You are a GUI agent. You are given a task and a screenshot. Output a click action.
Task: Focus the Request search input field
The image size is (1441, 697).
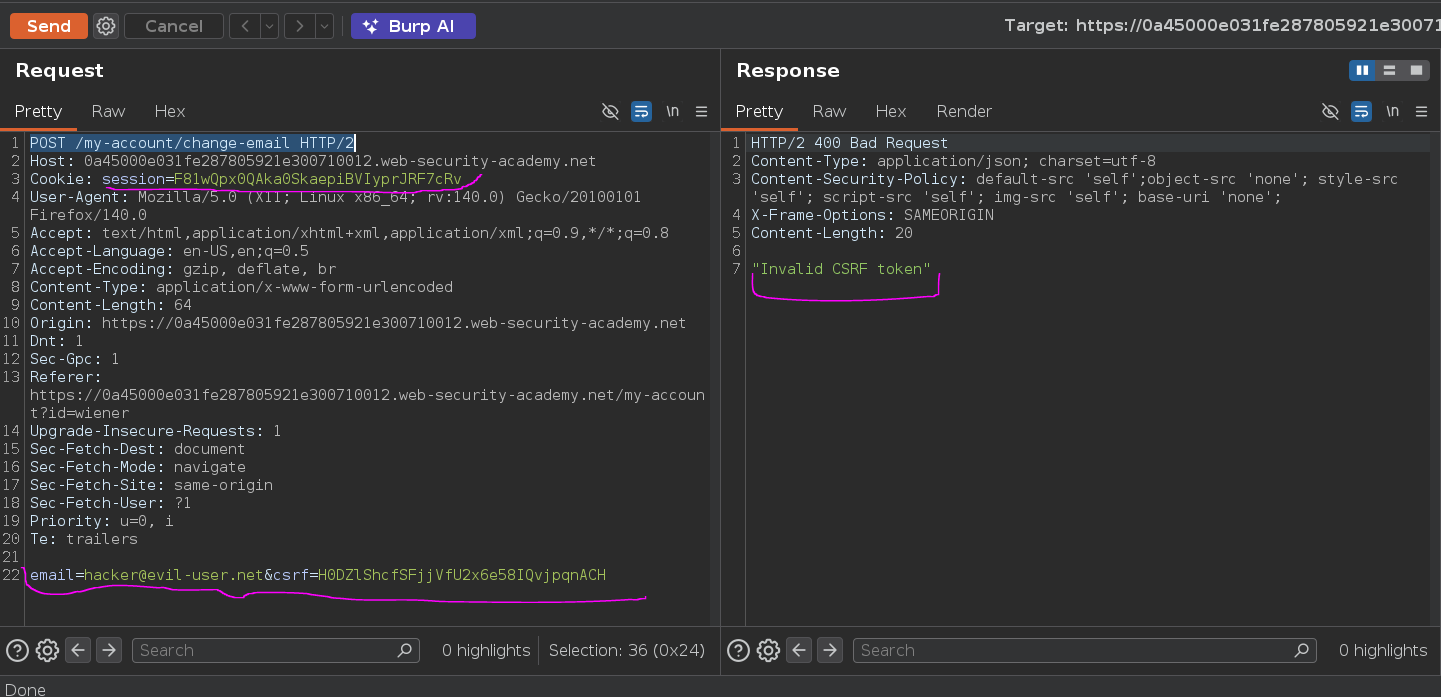pyautogui.click(x=275, y=650)
